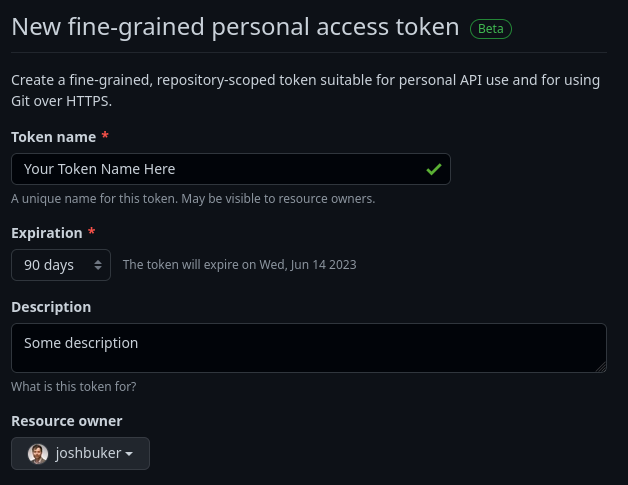Screen dimensions: 628x485
Task: Click the red asterisk next to Token name
Action: (105, 136)
